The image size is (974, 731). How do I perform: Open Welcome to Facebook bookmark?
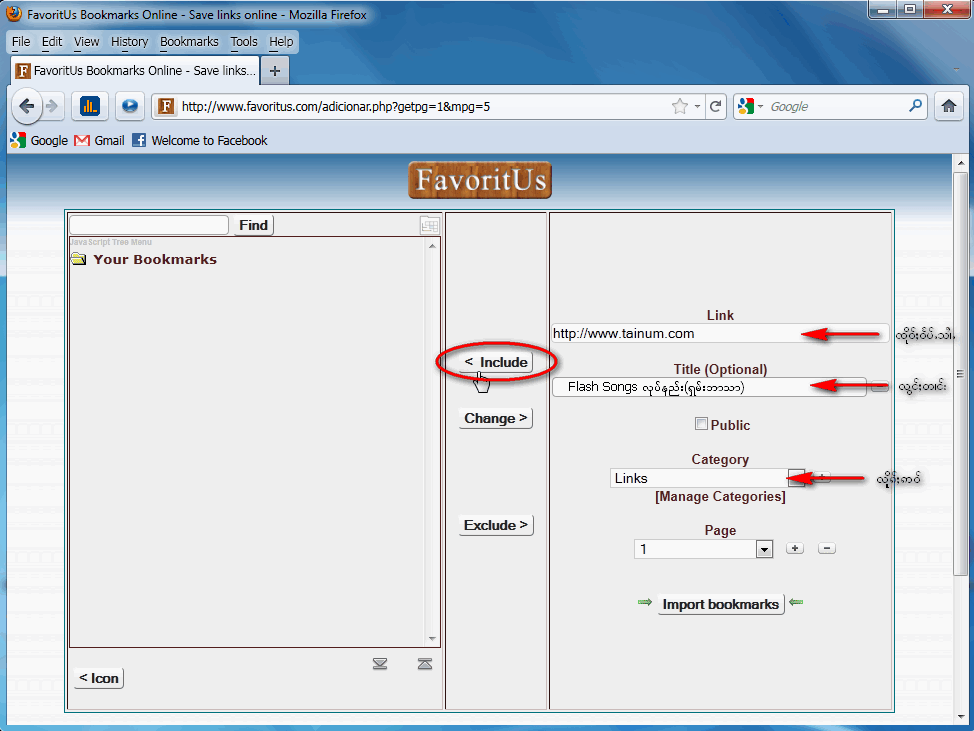point(200,140)
